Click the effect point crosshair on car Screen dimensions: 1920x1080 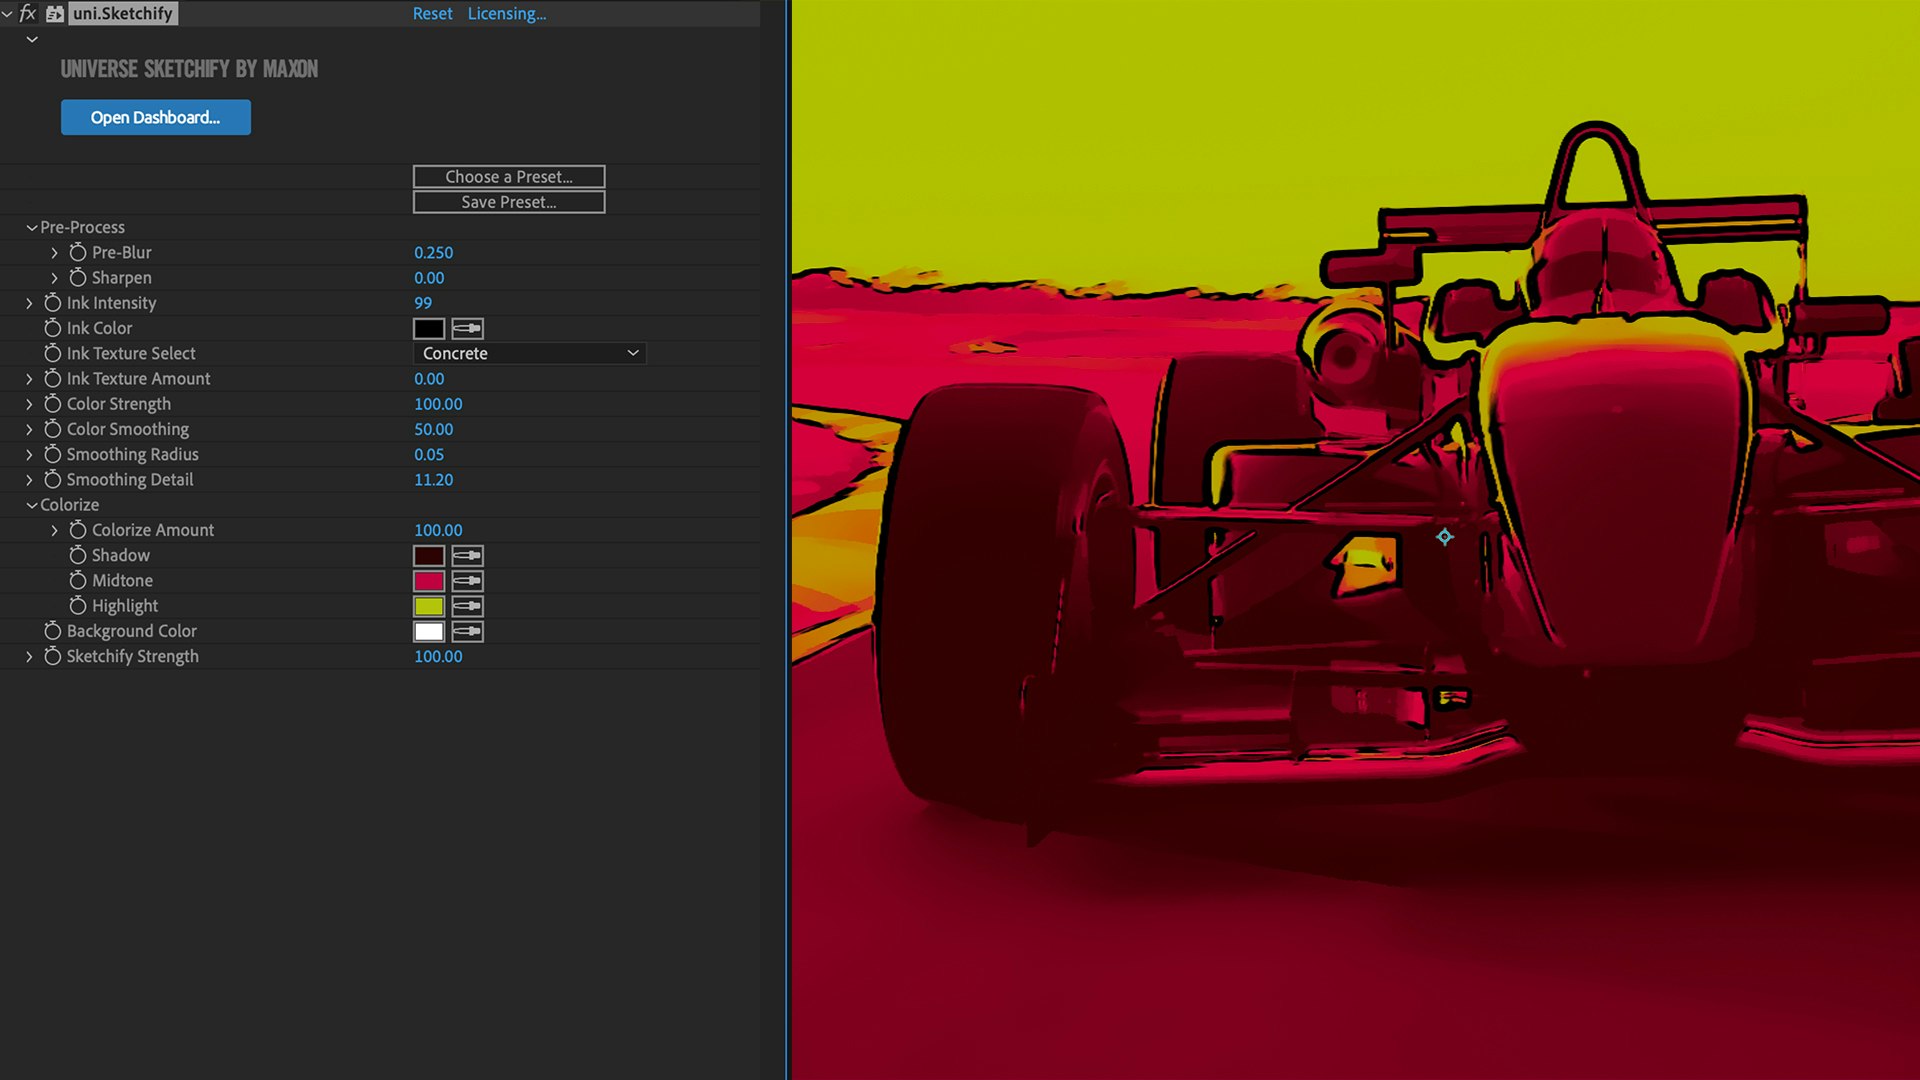(x=1444, y=537)
